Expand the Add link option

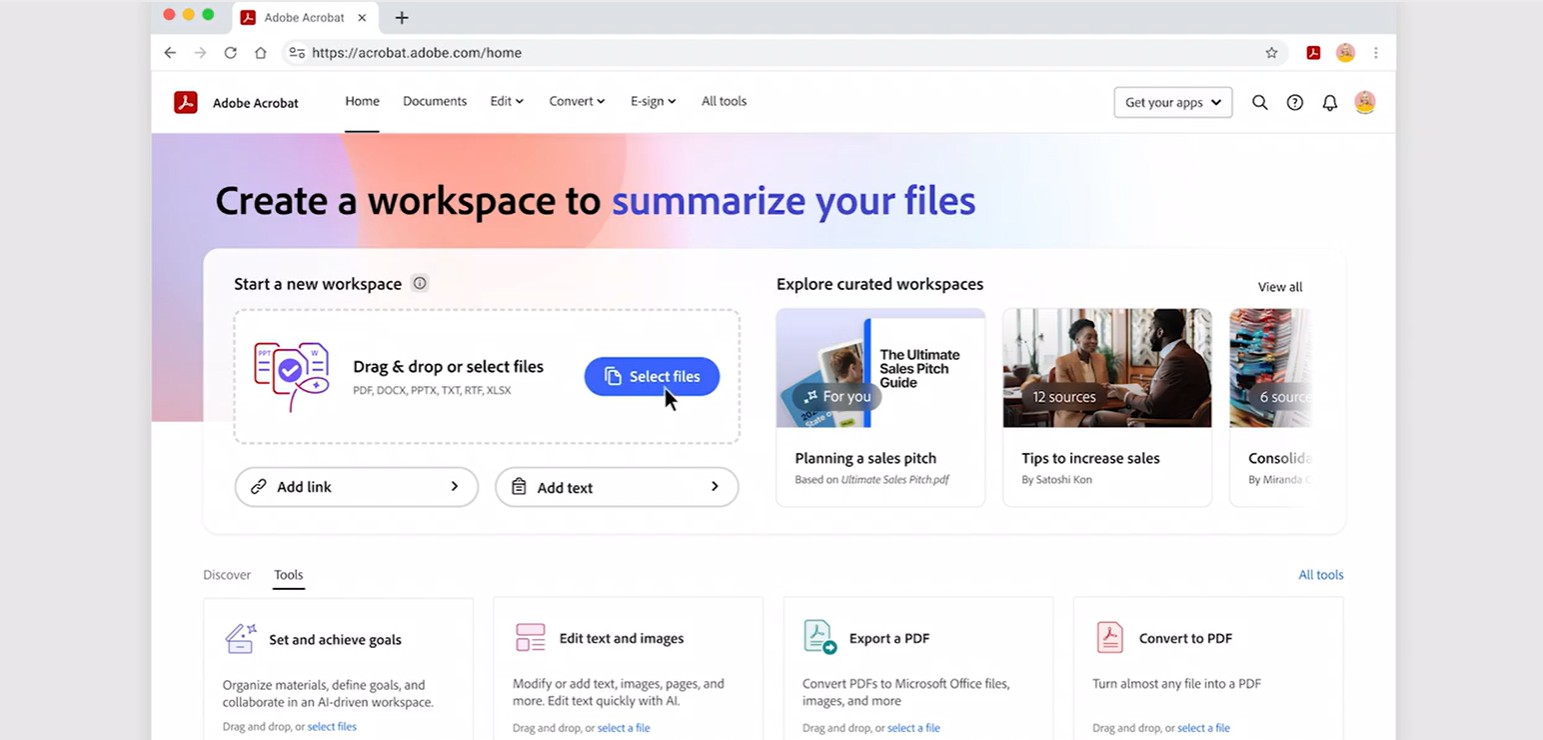click(356, 487)
